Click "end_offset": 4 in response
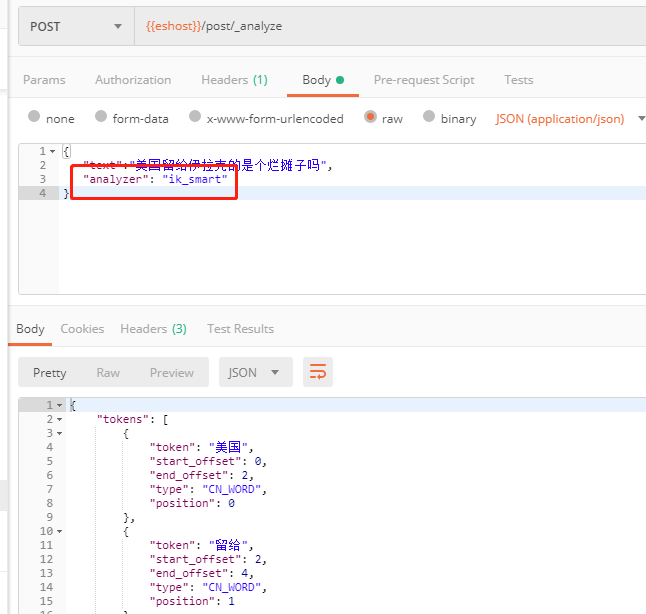This screenshot has width=646, height=614. coord(201,574)
